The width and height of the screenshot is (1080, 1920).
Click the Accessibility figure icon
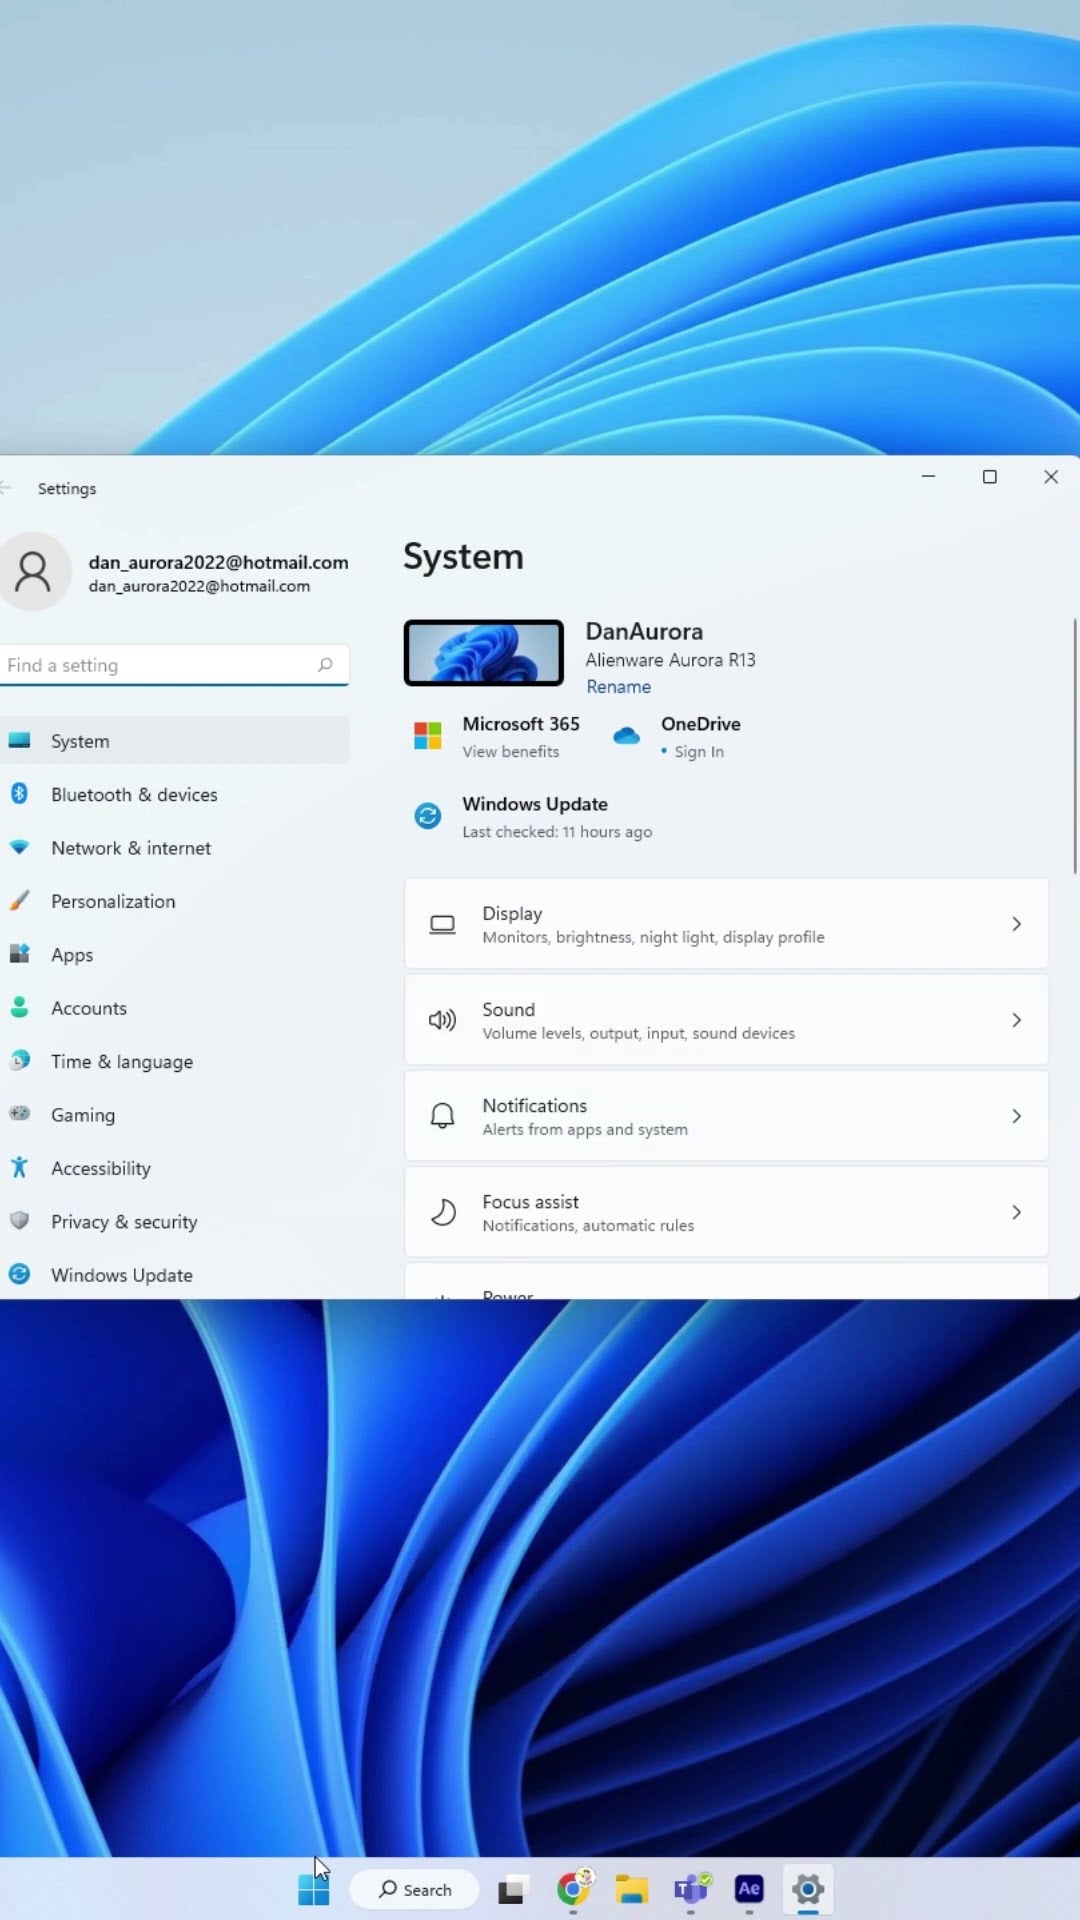(19, 1167)
